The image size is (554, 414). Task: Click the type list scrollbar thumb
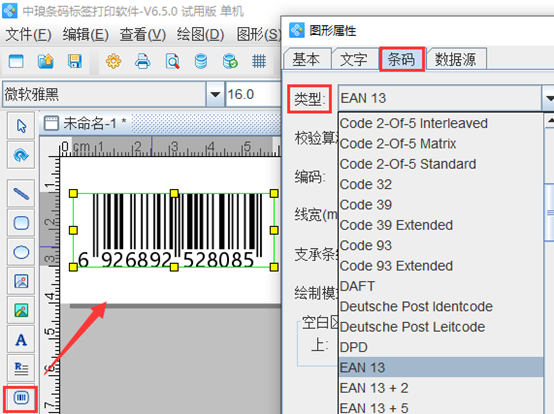coord(550,213)
